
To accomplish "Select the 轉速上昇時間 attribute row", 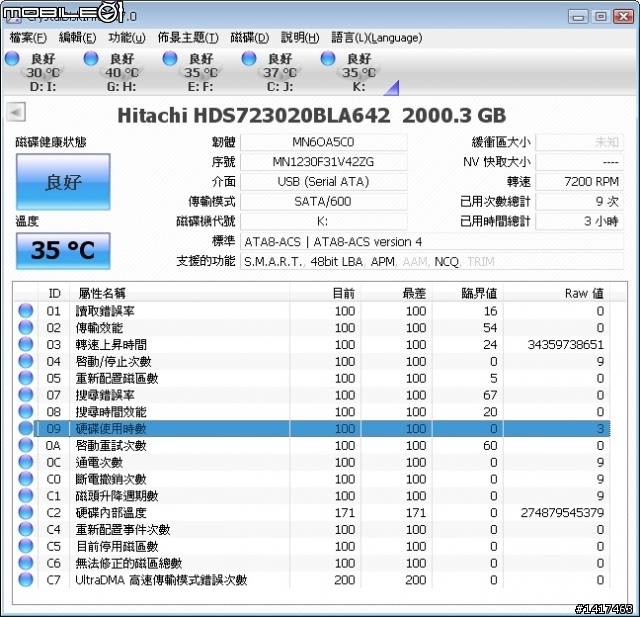I will (x=312, y=344).
